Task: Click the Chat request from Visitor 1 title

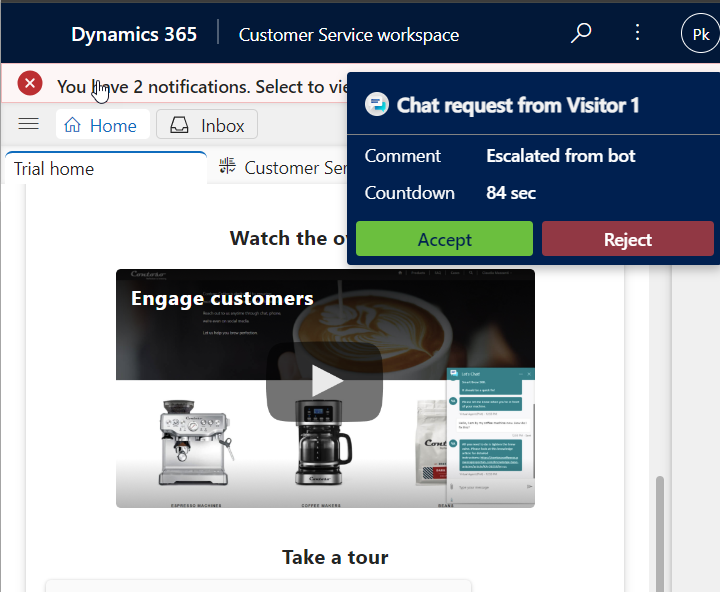Action: 517,105
